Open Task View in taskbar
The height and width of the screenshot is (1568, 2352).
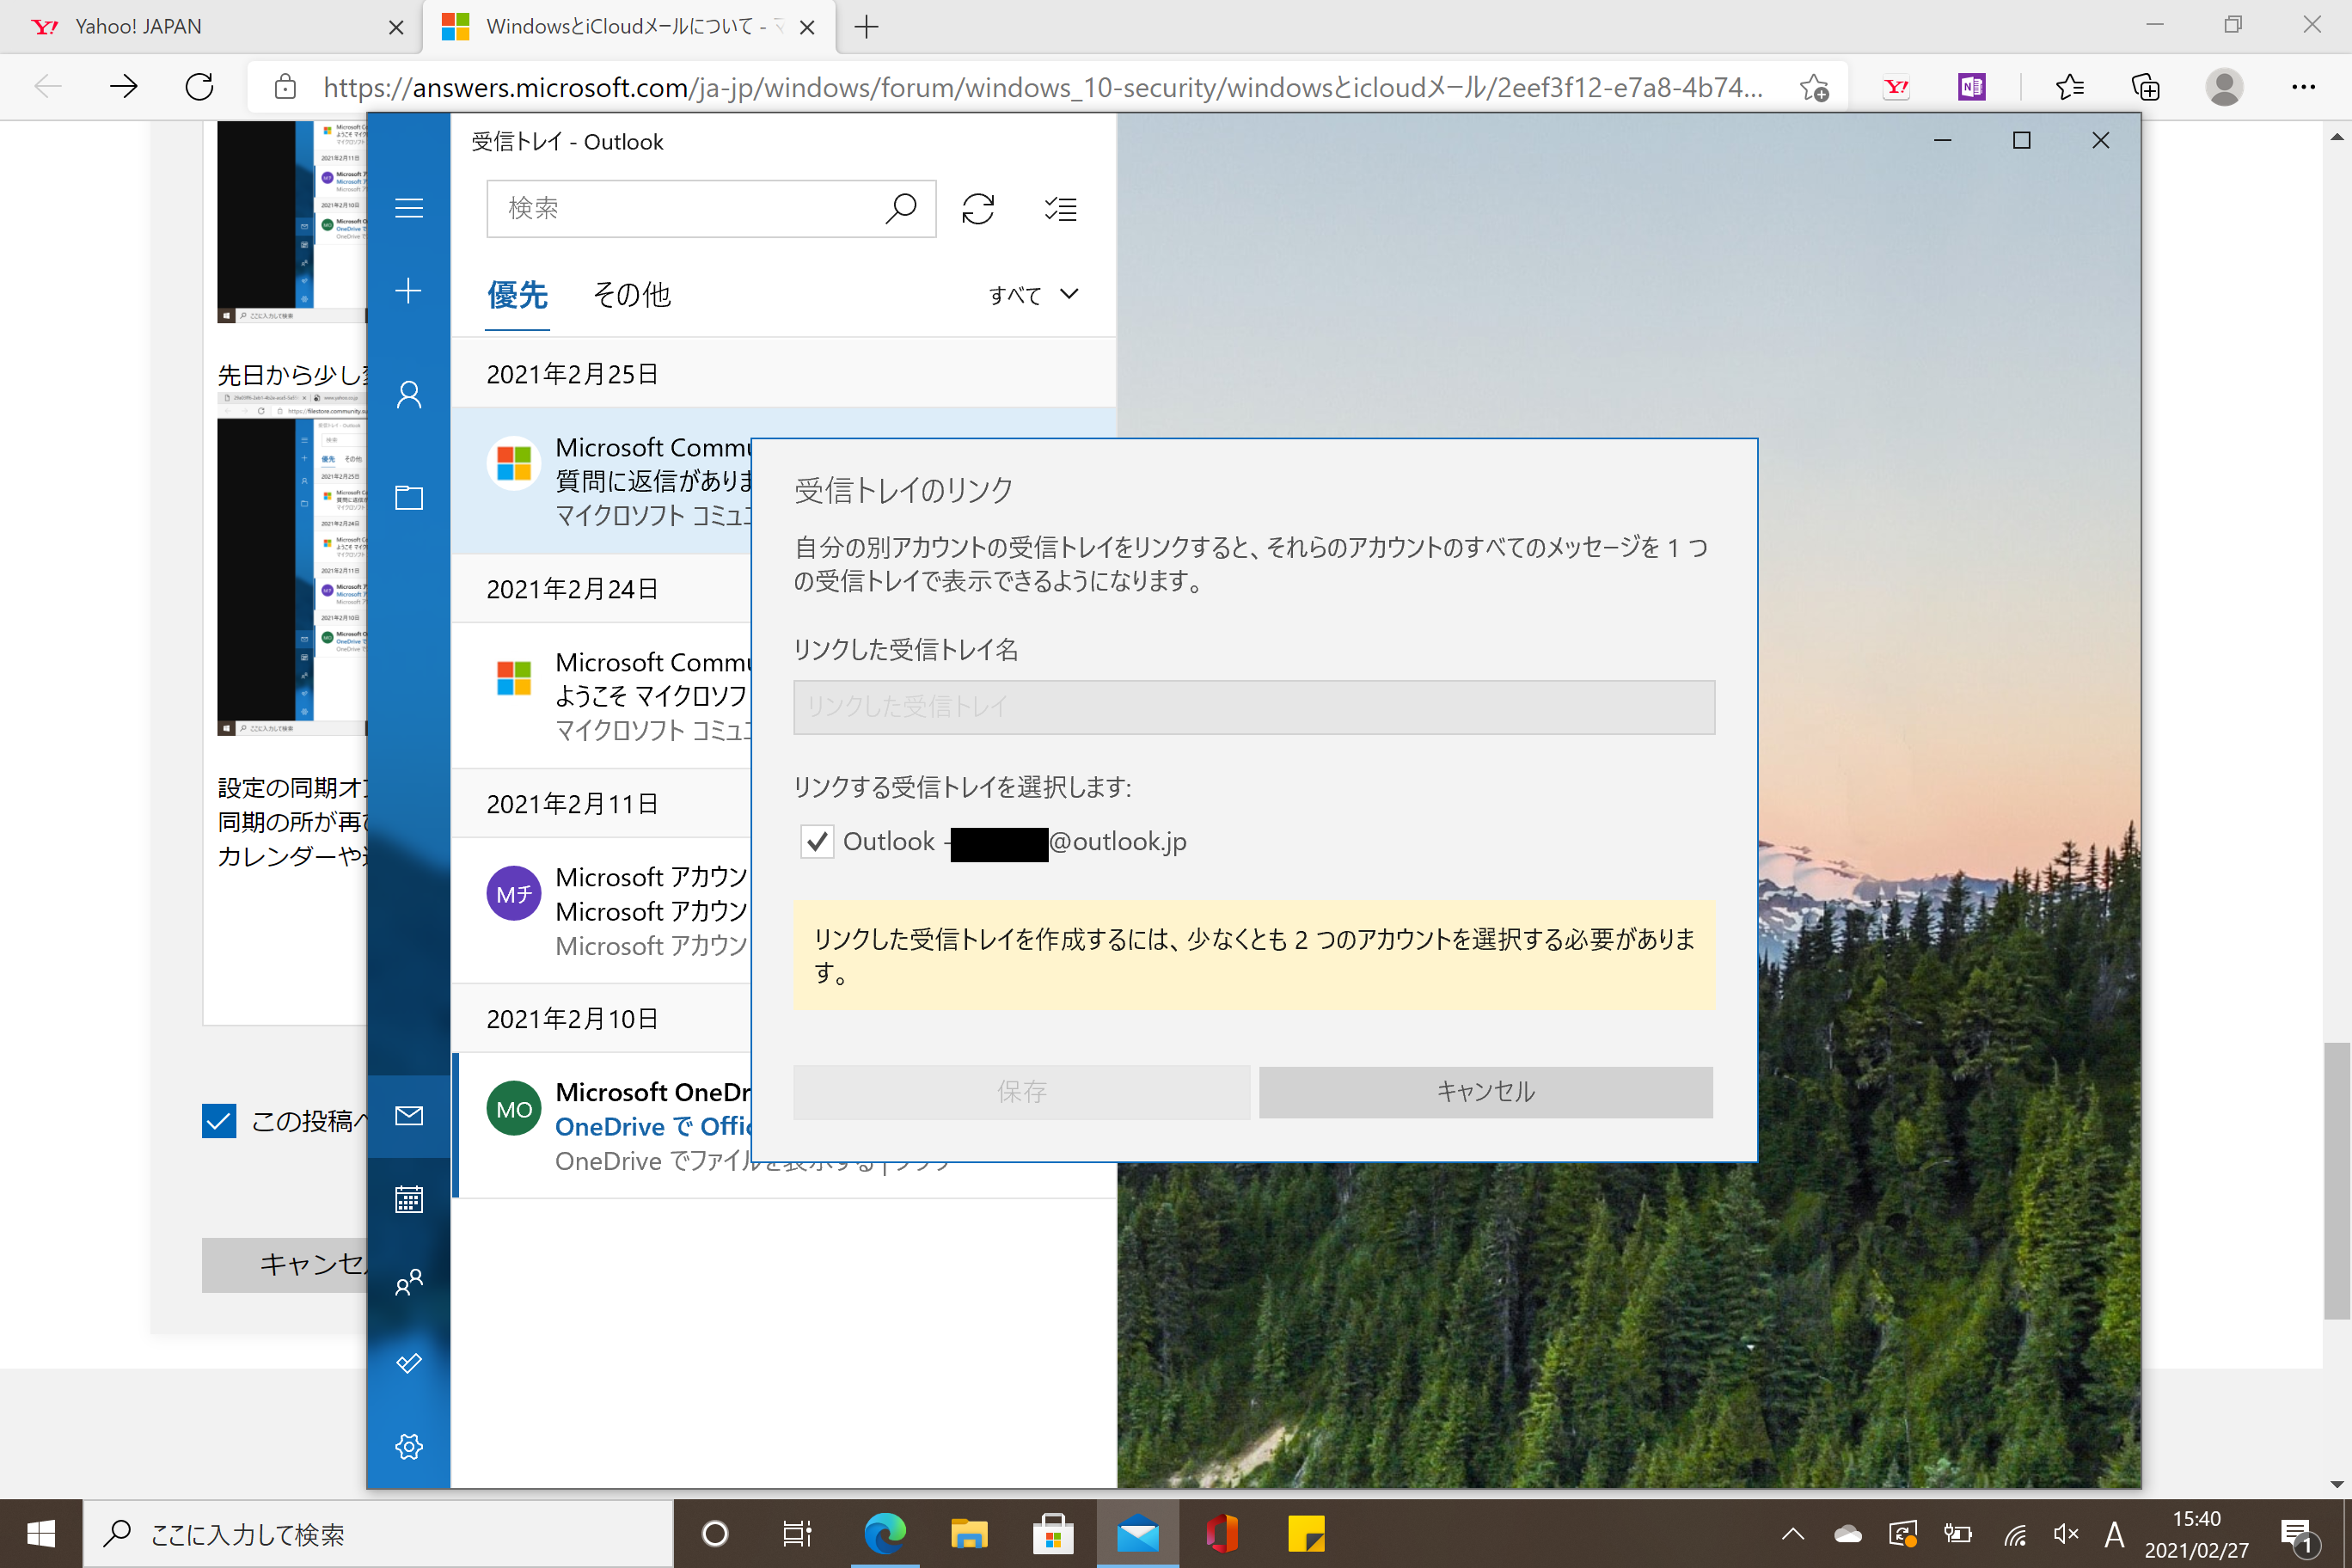tap(797, 1533)
